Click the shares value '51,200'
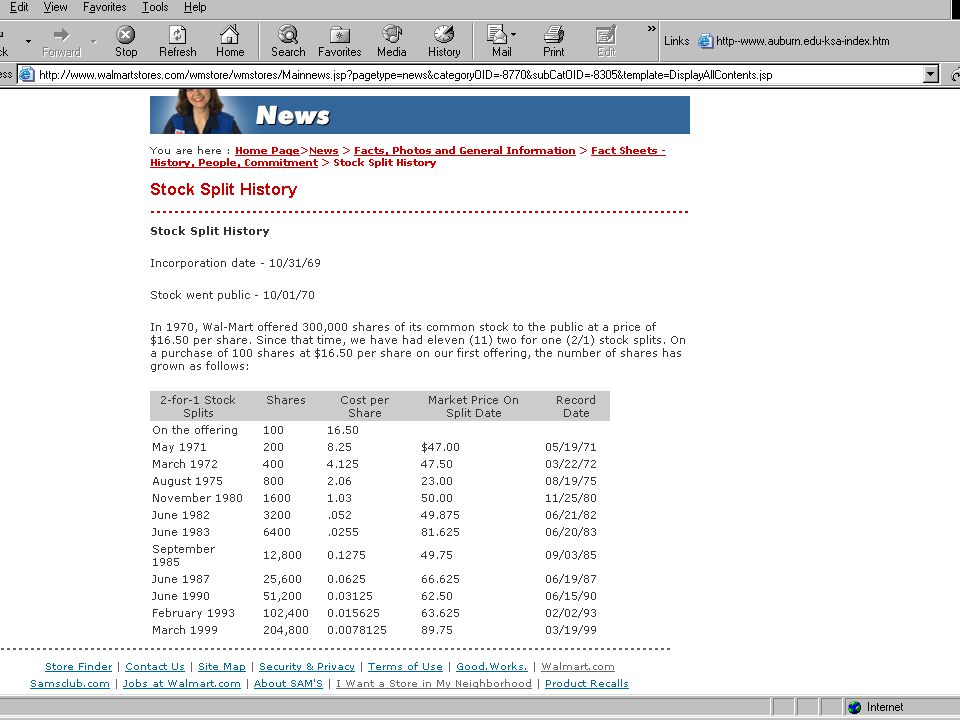 pyautogui.click(x=283, y=596)
